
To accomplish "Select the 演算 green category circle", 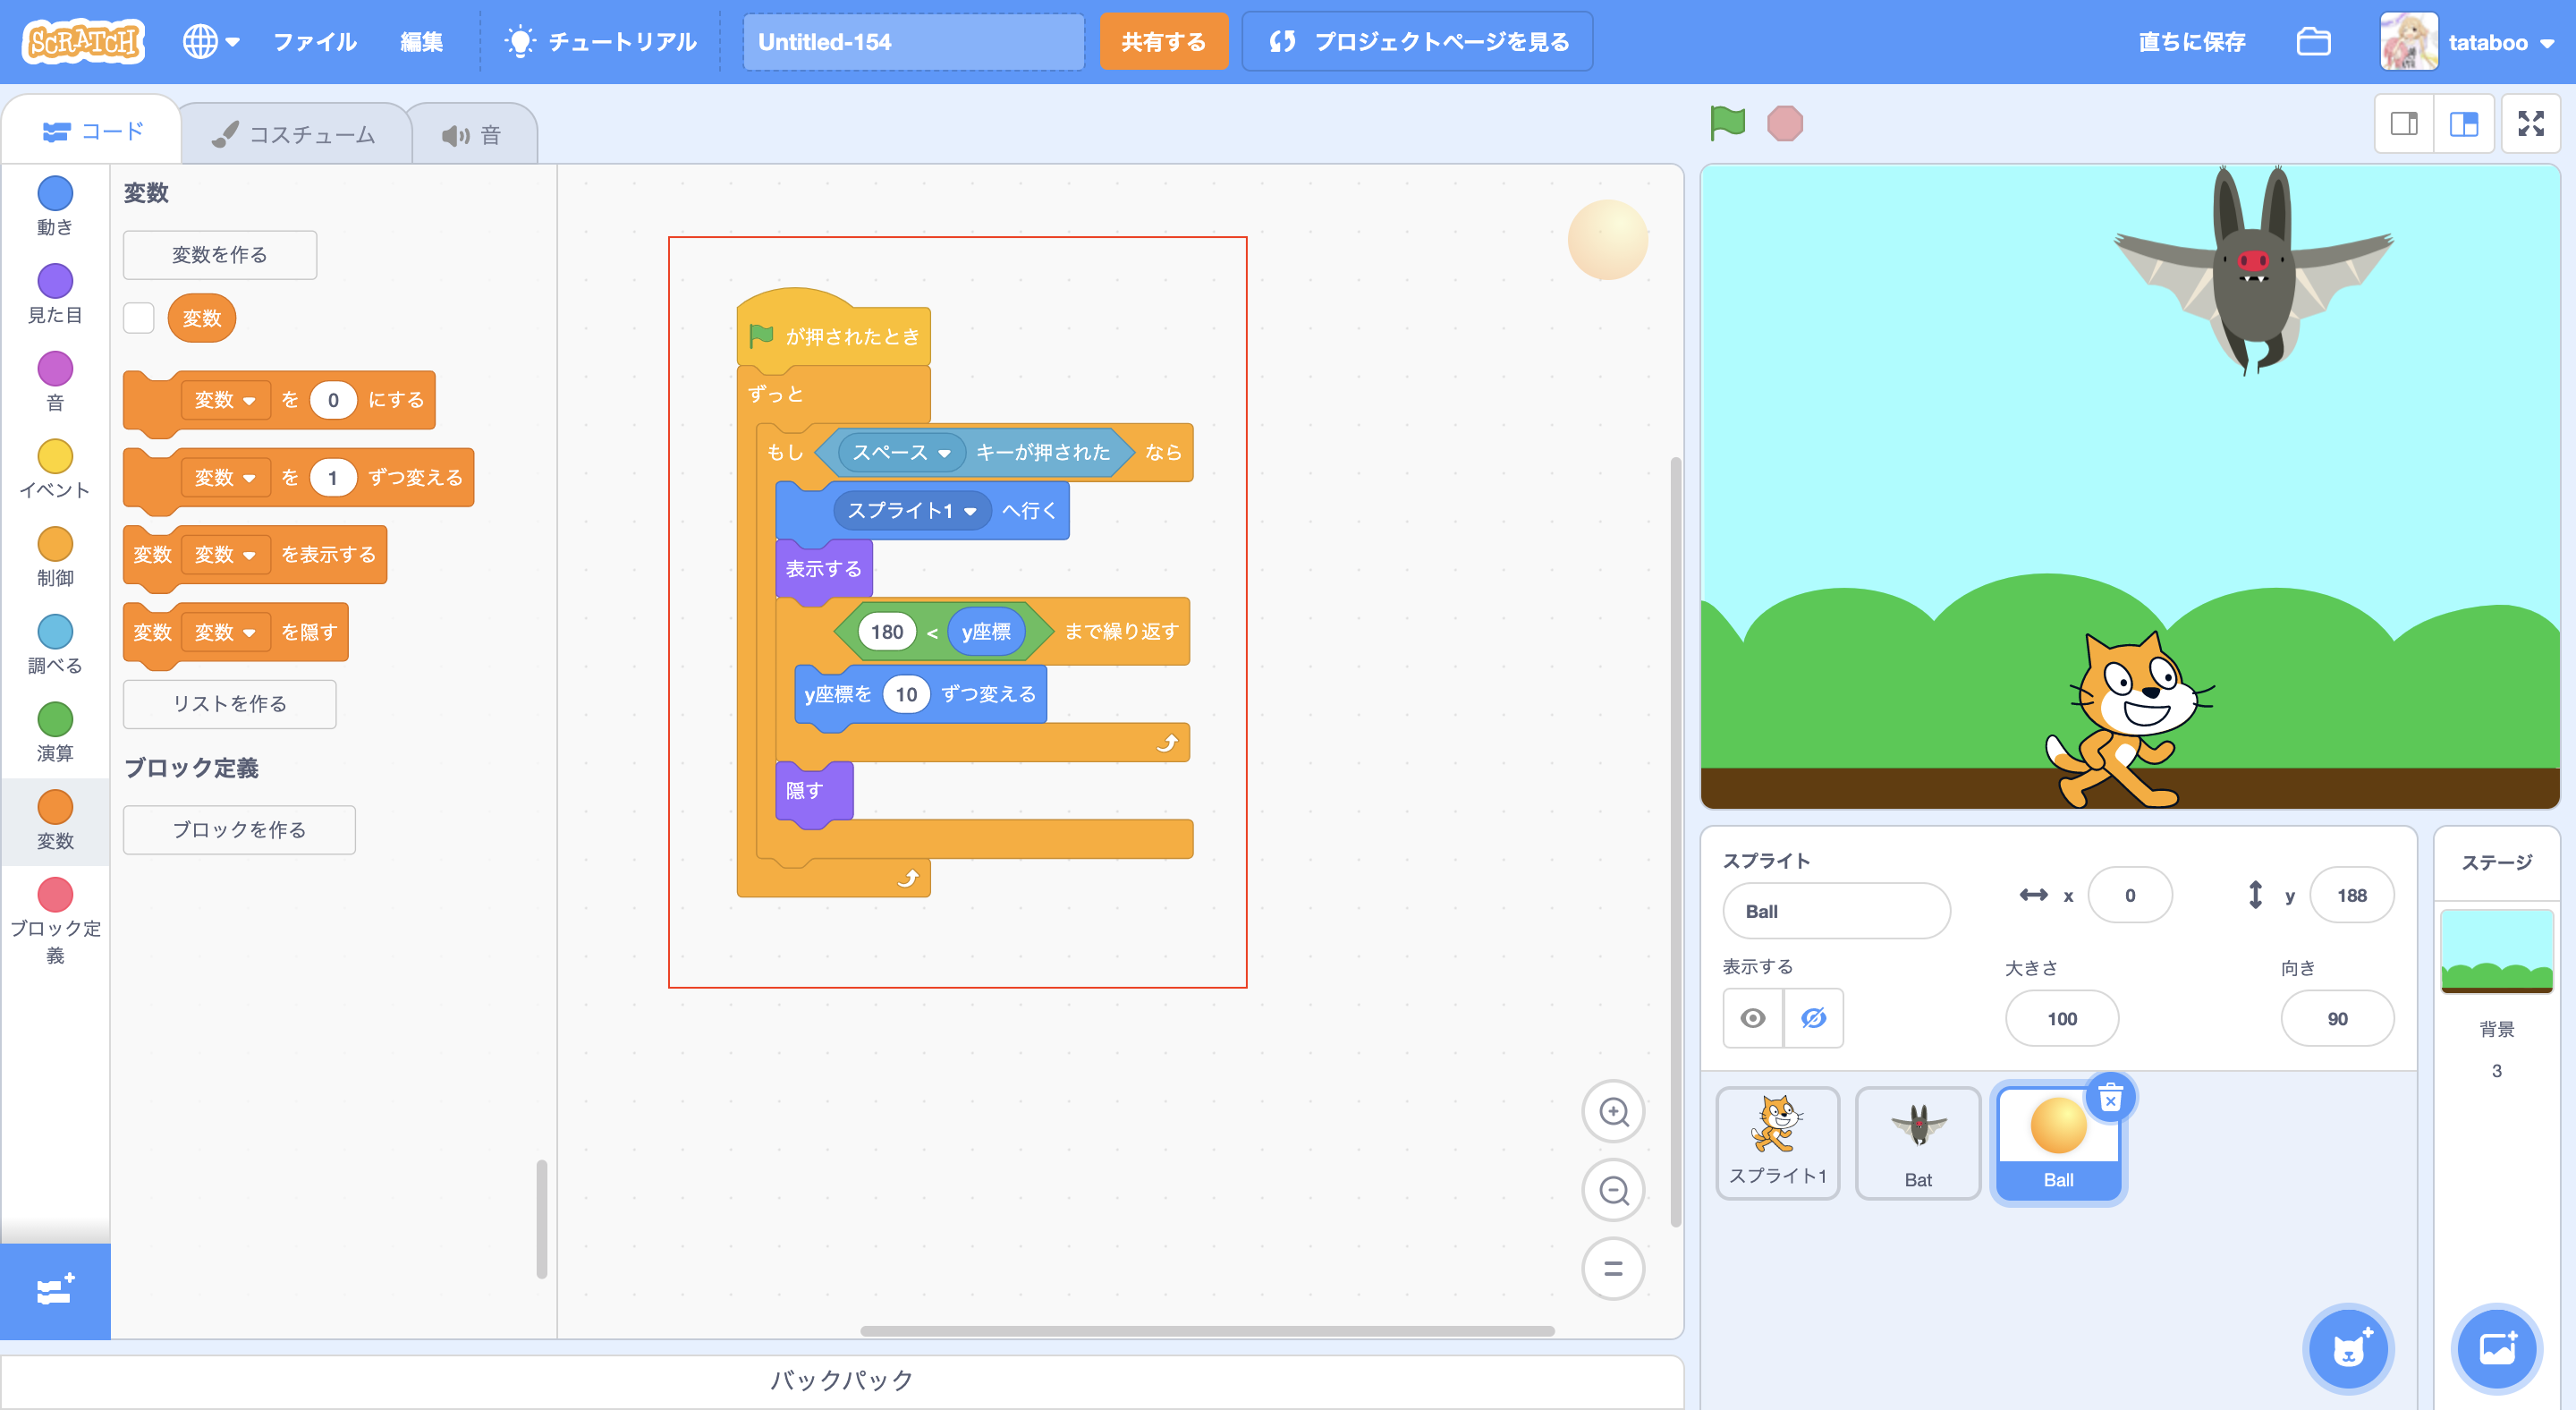I will click(x=55, y=719).
